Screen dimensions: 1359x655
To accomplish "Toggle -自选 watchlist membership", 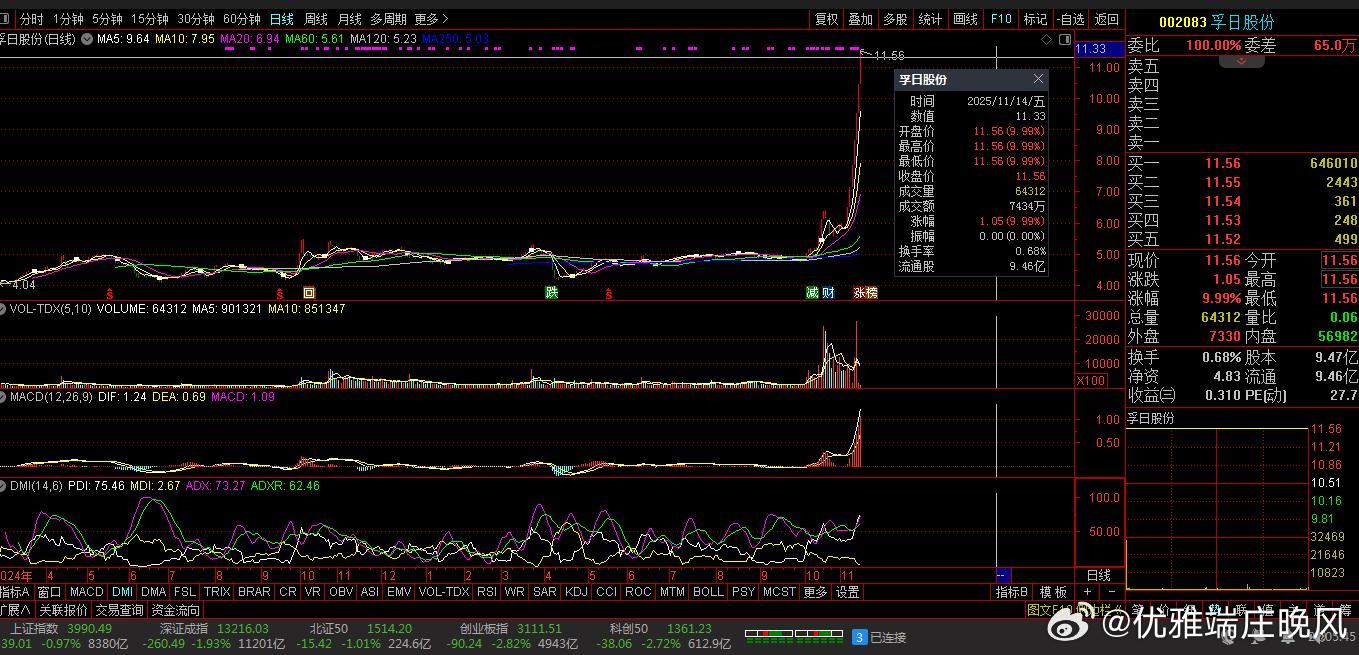I will 1071,19.
